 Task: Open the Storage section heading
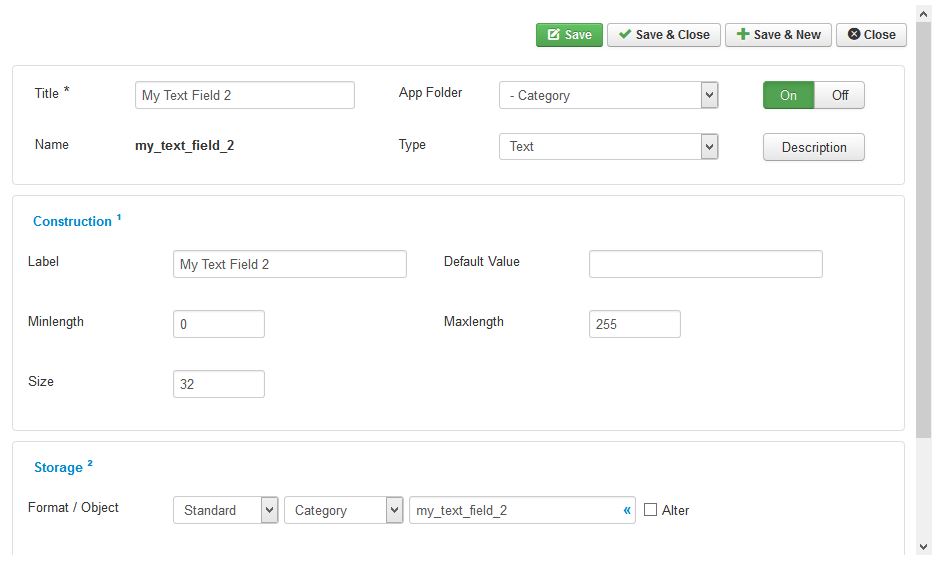(58, 467)
